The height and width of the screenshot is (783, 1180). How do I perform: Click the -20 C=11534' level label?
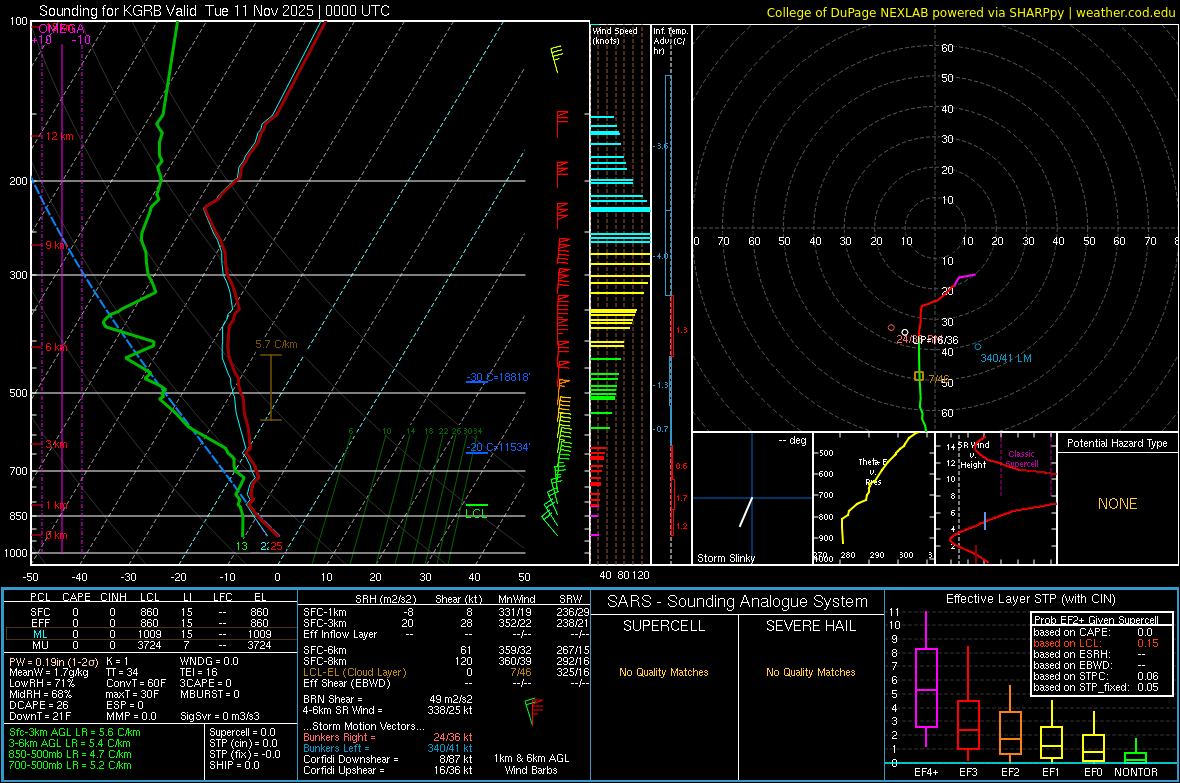pos(498,446)
